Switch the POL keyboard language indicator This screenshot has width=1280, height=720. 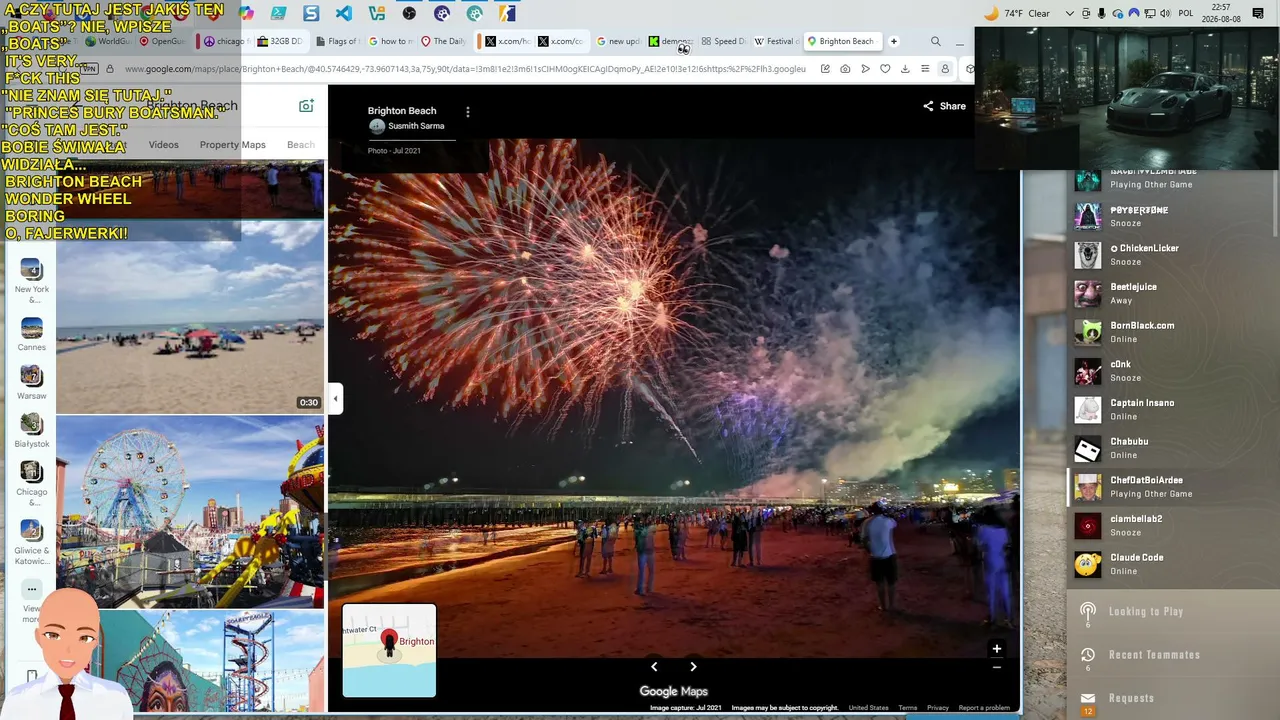1186,13
